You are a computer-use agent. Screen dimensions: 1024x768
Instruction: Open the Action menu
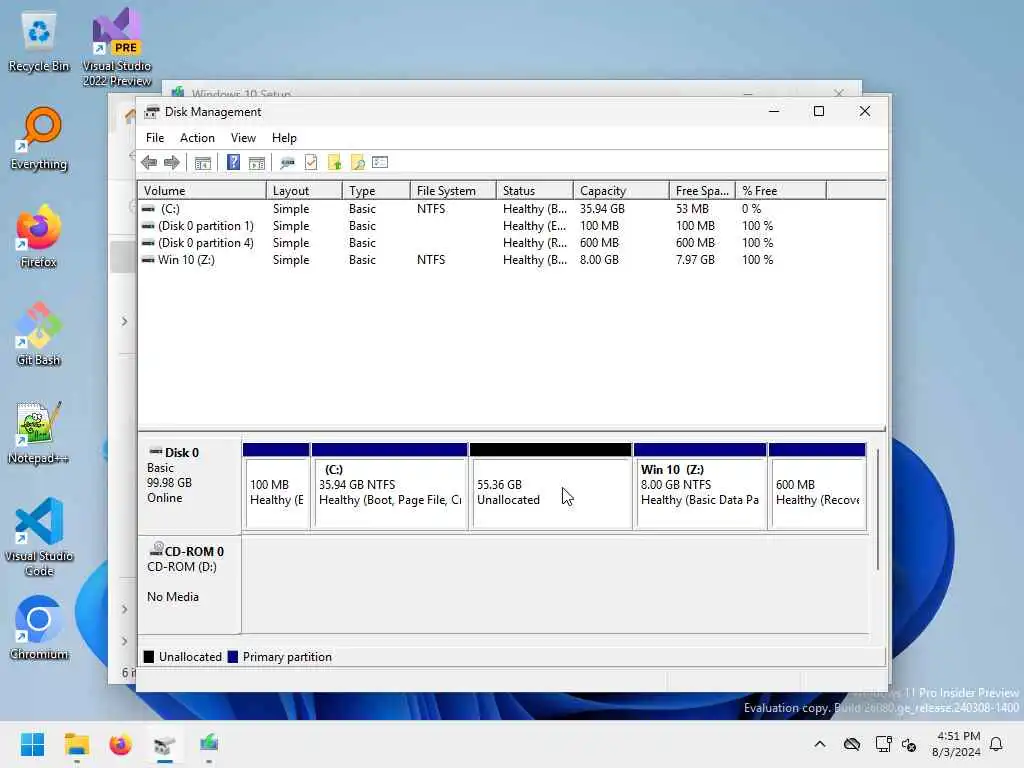pos(197,138)
